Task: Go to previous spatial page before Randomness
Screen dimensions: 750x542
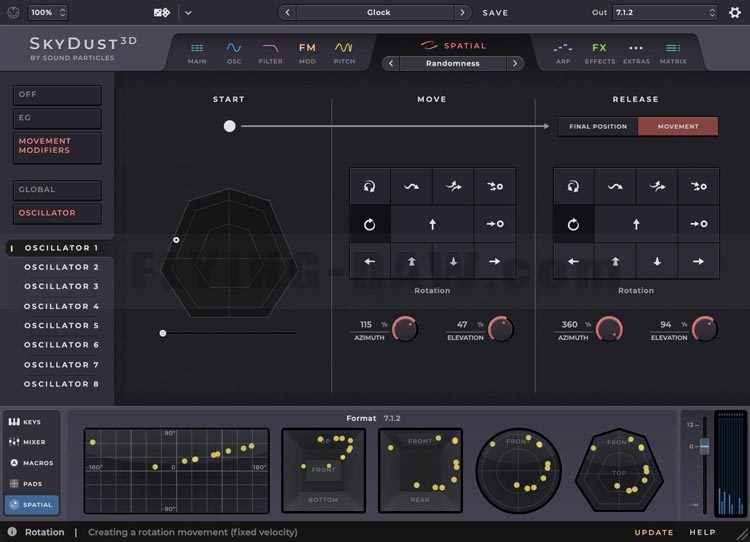Action: 391,63
